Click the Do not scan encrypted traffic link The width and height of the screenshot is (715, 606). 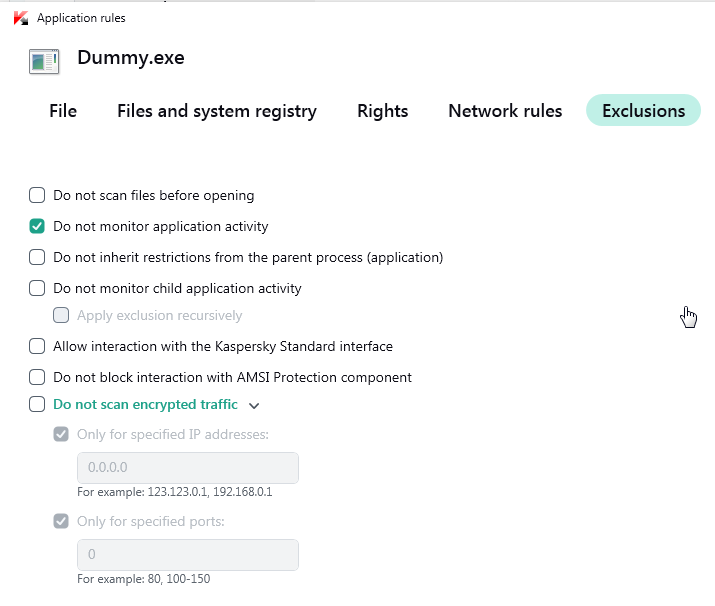(x=145, y=404)
